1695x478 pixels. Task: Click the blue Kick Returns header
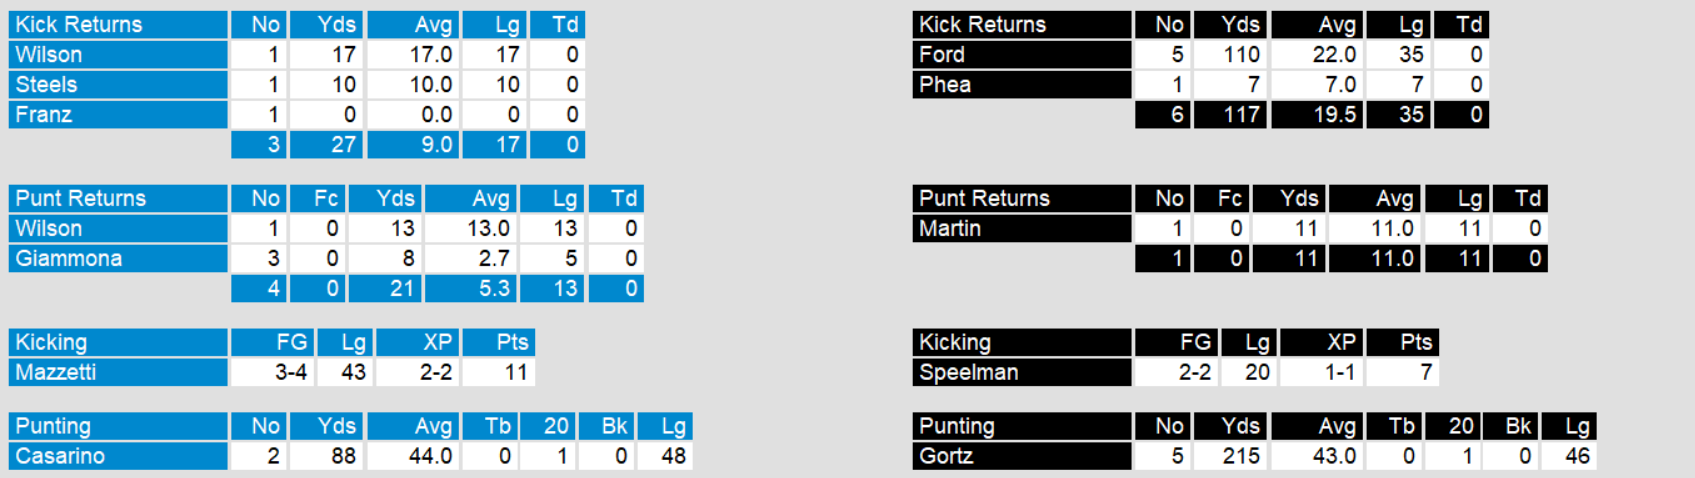tap(118, 24)
